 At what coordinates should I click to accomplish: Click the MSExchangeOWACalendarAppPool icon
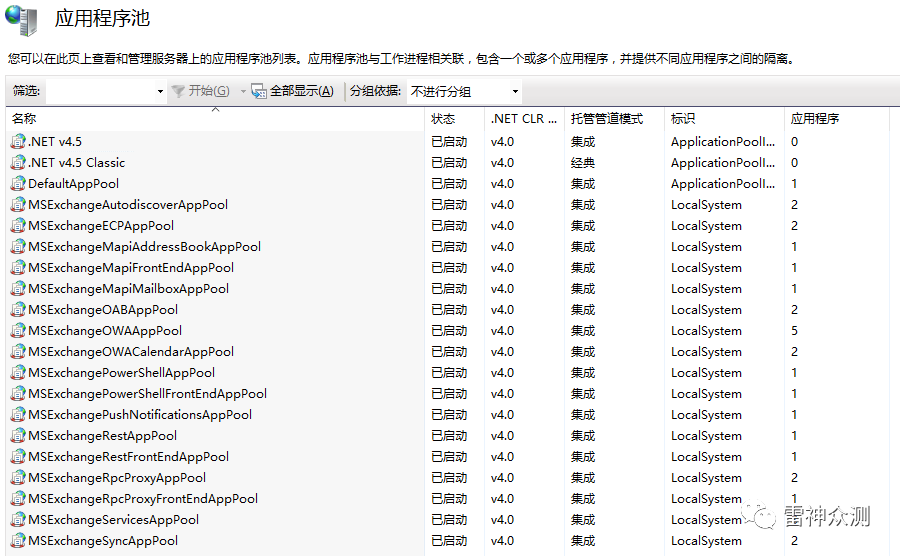18,351
